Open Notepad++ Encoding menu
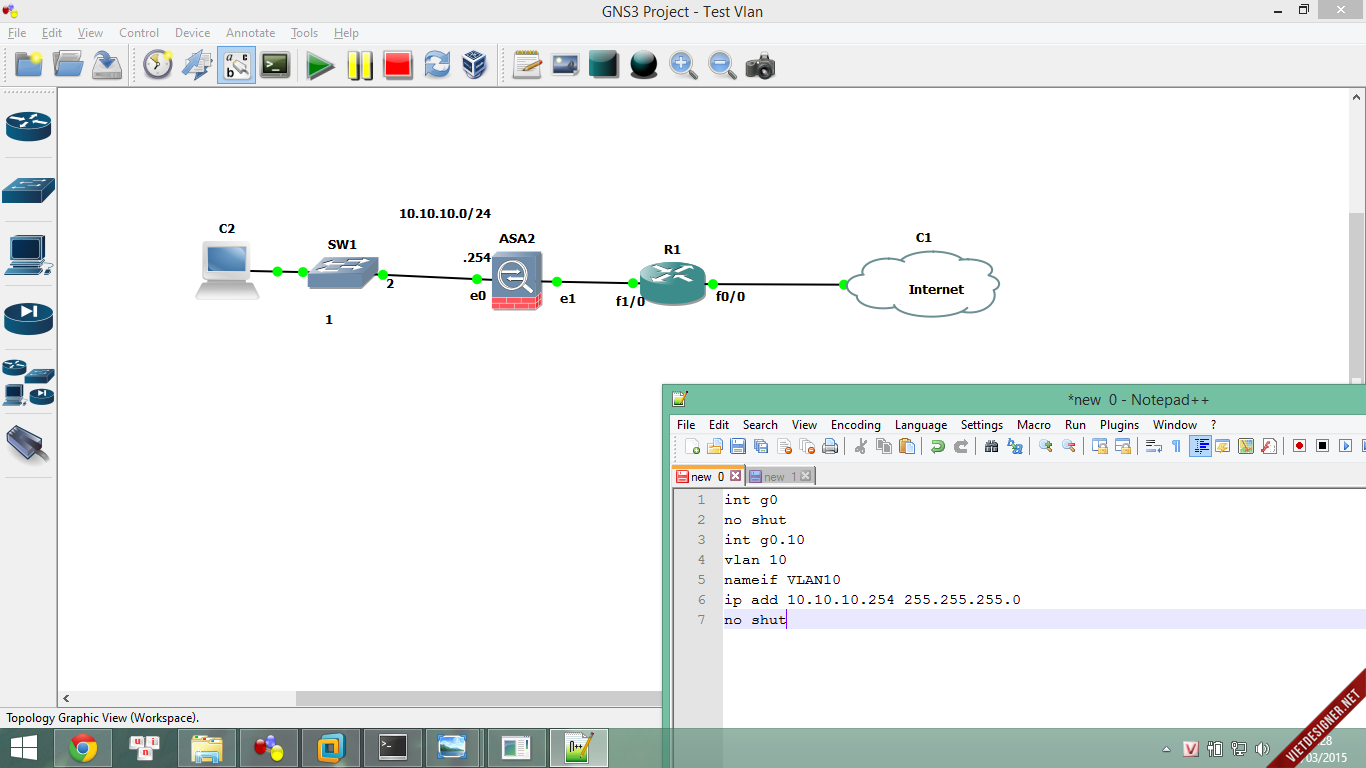Image resolution: width=1366 pixels, height=768 pixels. [x=856, y=425]
